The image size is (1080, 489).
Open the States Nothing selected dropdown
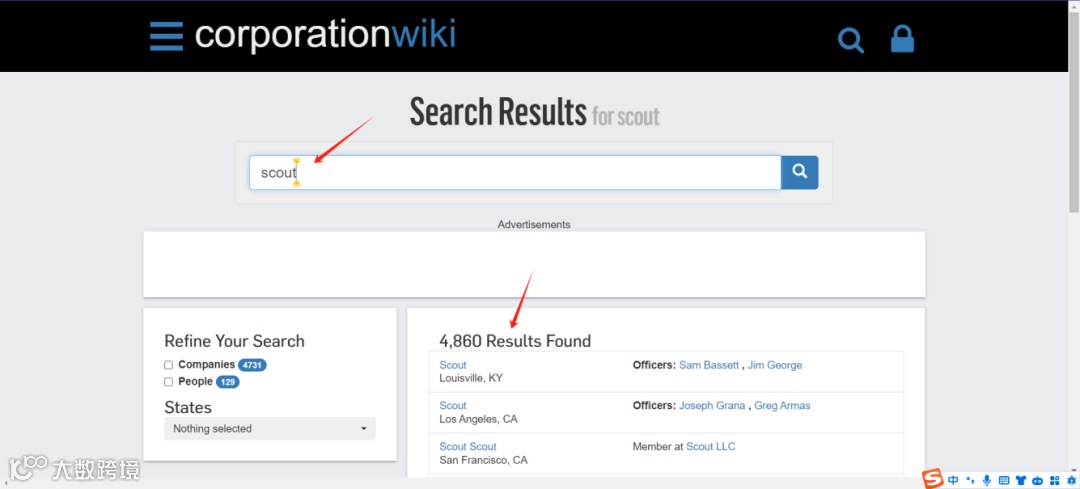270,428
